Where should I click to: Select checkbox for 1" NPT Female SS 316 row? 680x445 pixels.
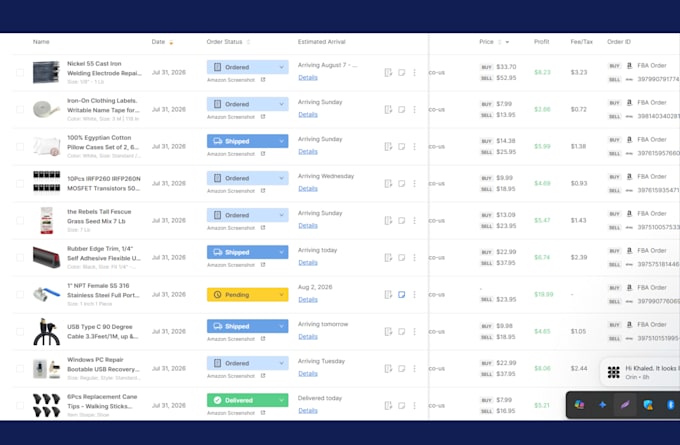20,294
